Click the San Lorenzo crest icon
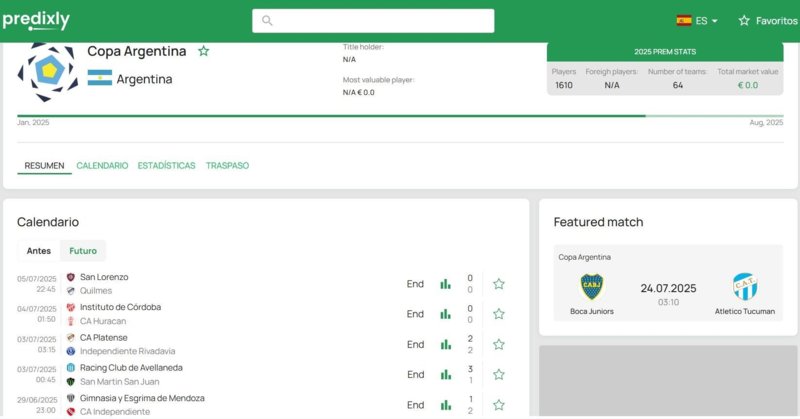This screenshot has height=419, width=800. click(x=71, y=277)
